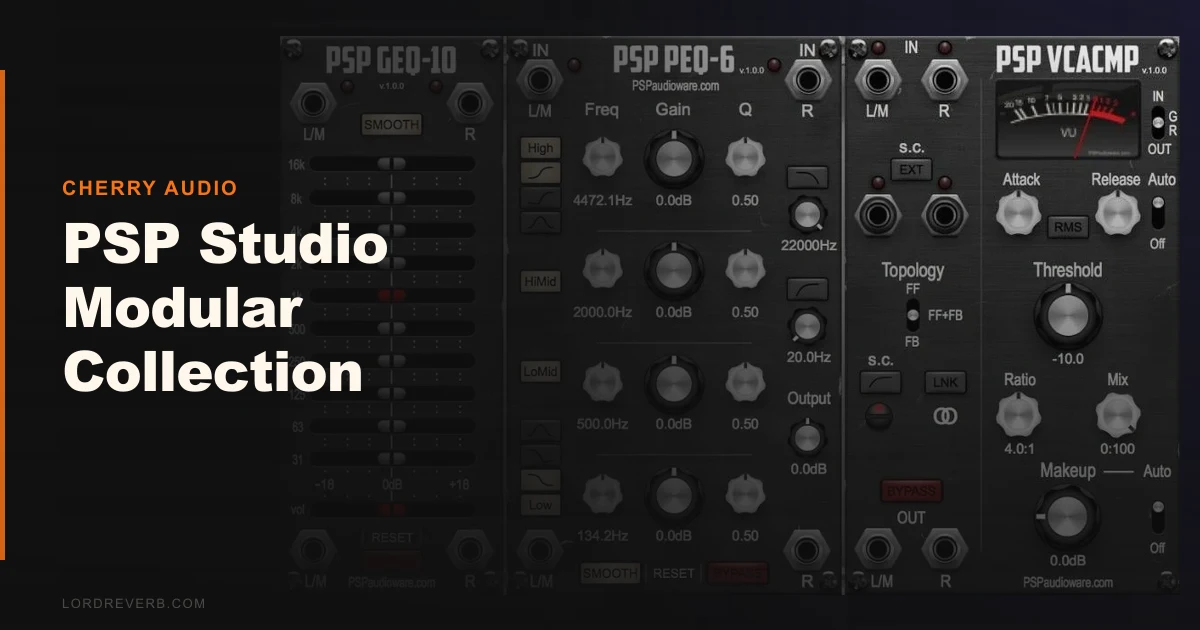
Task: Click the PEQ-6 SMOOTH button
Action: (x=610, y=573)
